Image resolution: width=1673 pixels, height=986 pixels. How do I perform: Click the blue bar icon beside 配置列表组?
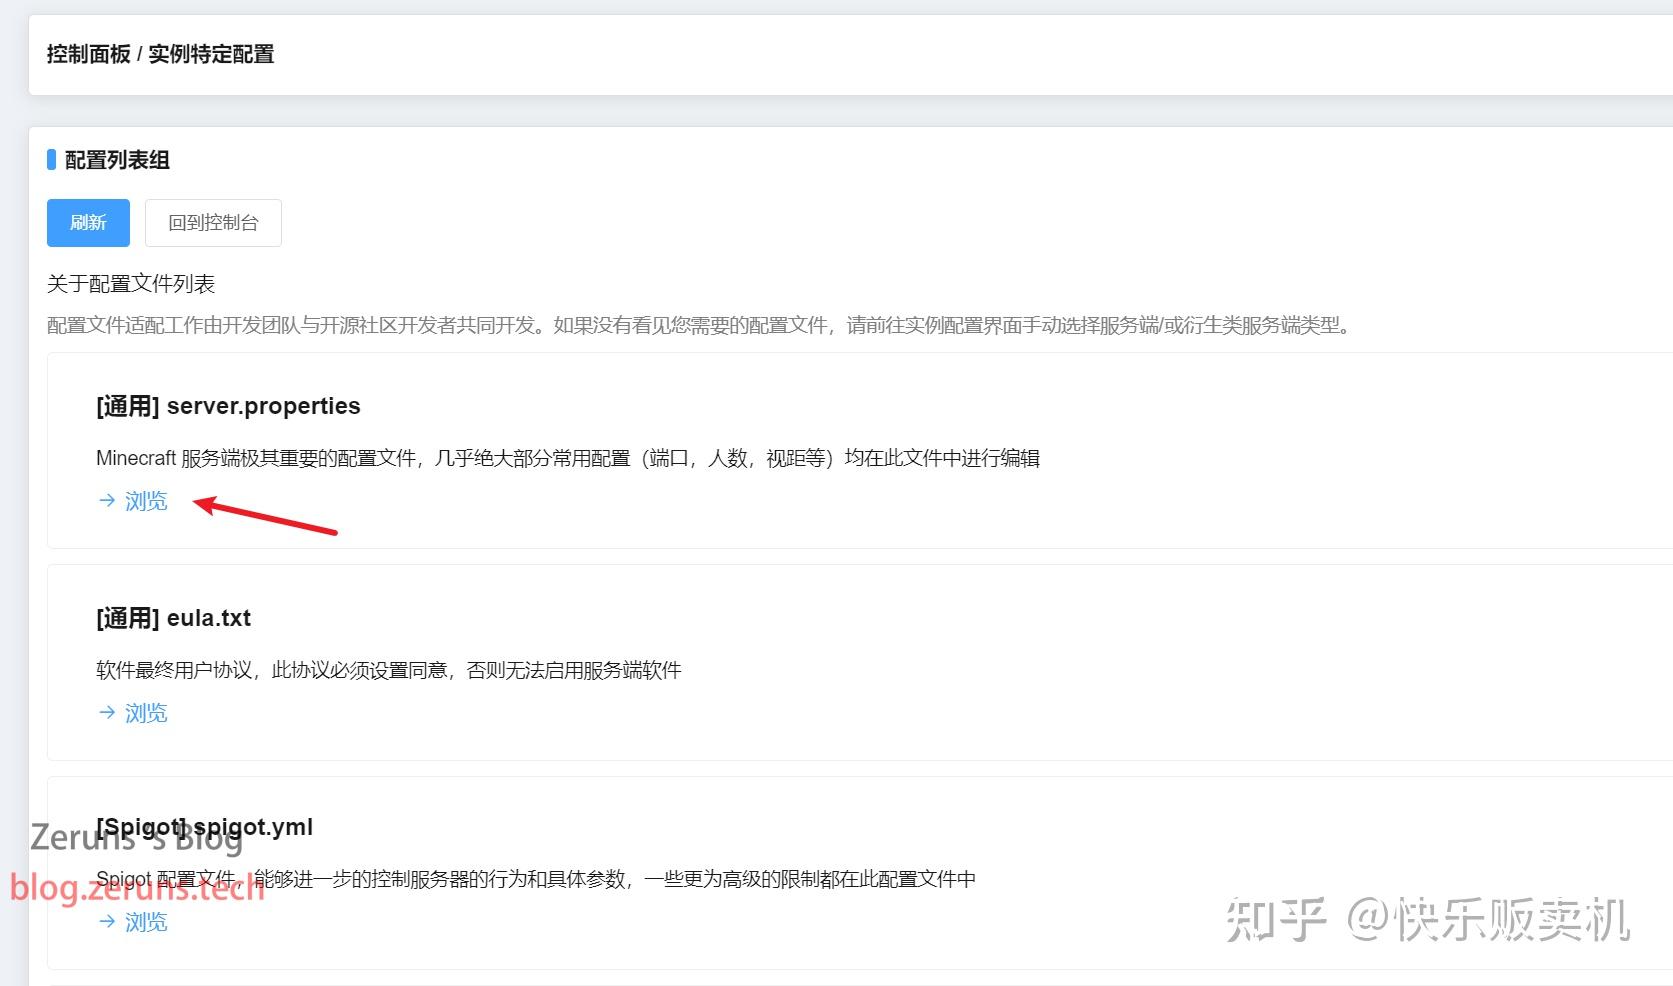point(52,158)
